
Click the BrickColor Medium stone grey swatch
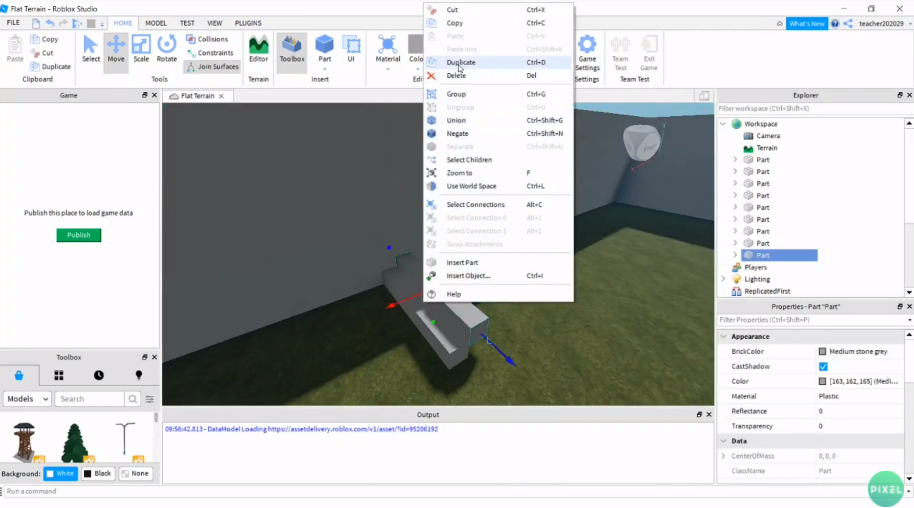coord(822,352)
